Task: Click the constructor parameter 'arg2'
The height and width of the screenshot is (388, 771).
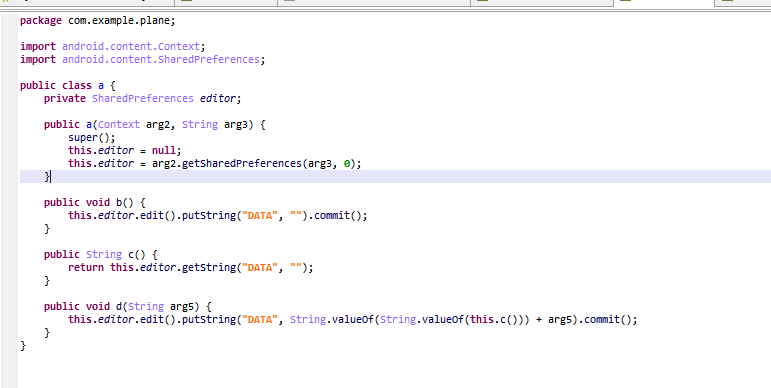Action: (158, 124)
